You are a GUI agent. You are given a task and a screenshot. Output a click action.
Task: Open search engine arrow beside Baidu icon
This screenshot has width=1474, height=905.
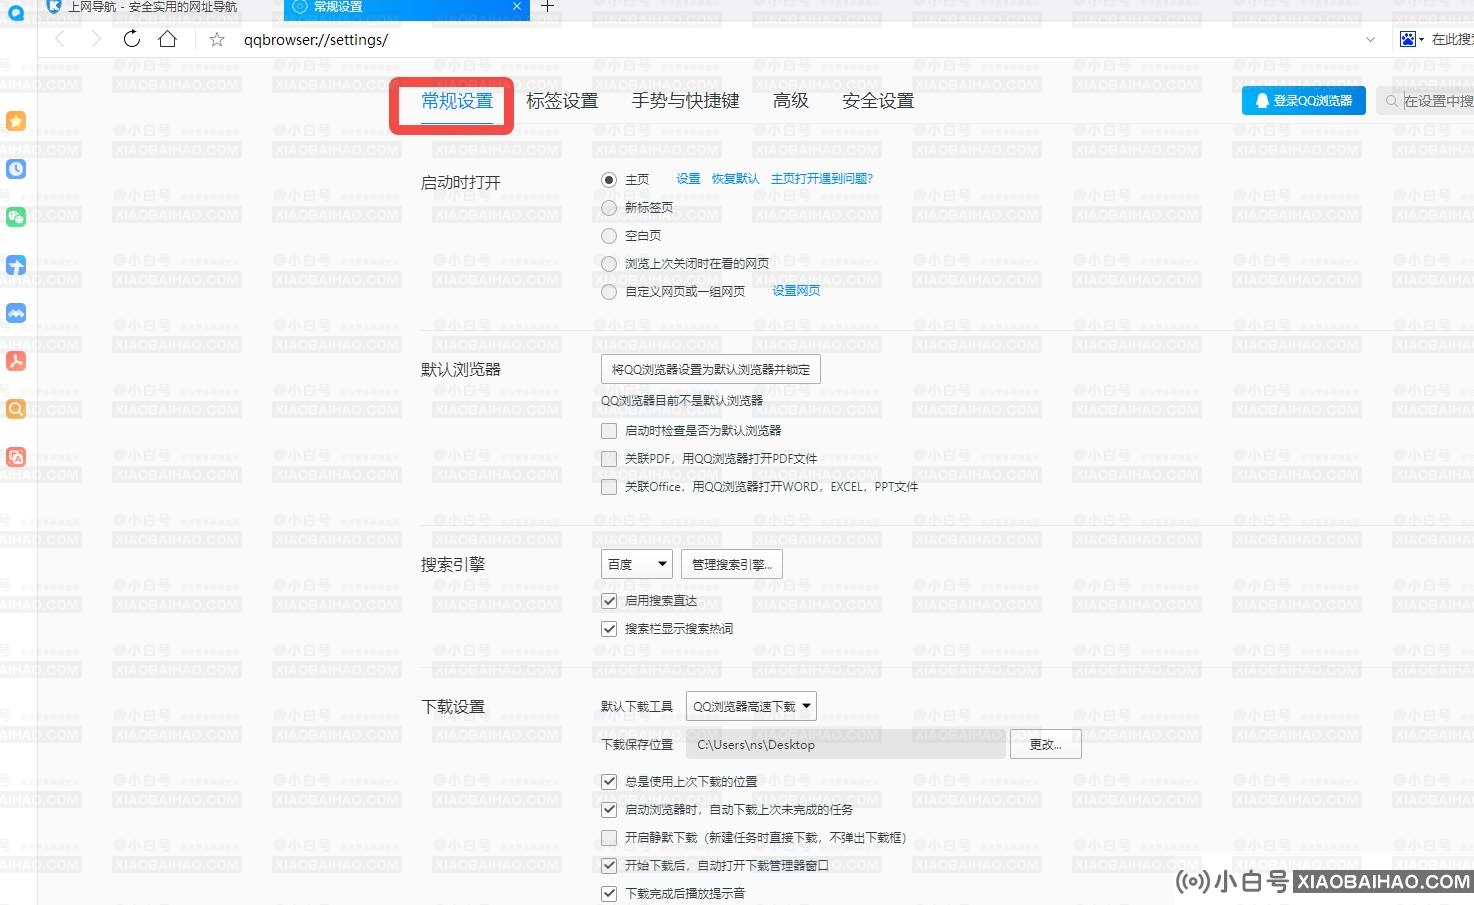pyautogui.click(x=1422, y=40)
